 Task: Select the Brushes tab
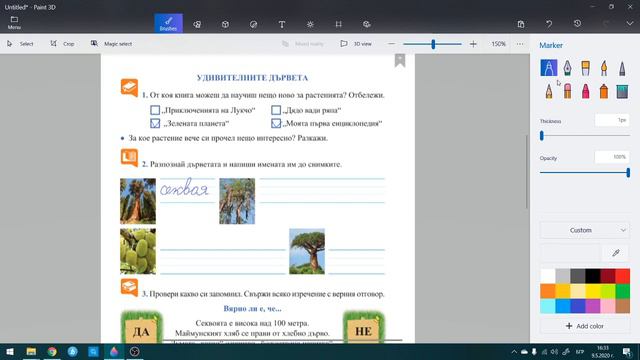coord(168,23)
